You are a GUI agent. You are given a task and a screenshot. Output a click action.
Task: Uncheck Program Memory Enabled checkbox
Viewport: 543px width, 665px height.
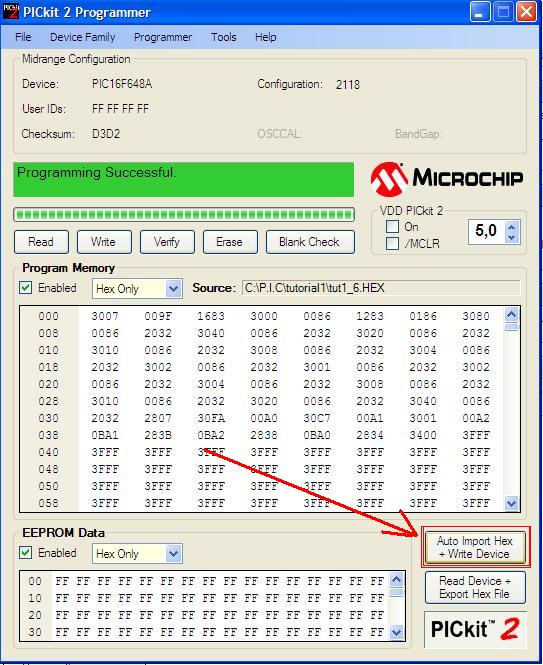click(x=25, y=288)
